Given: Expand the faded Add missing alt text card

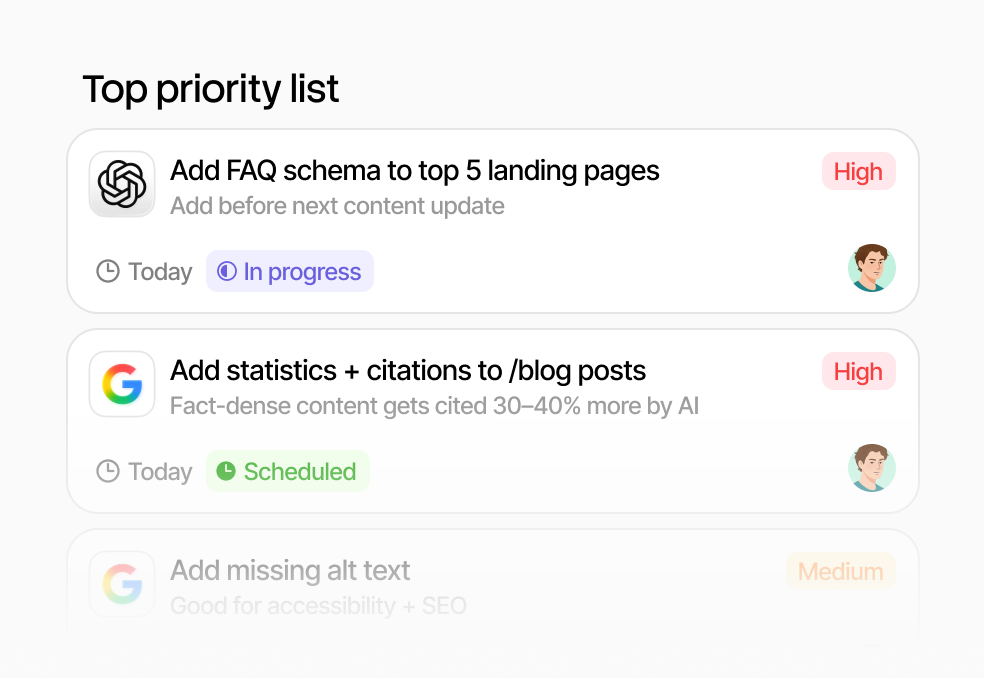Looking at the screenshot, I should click(492, 582).
